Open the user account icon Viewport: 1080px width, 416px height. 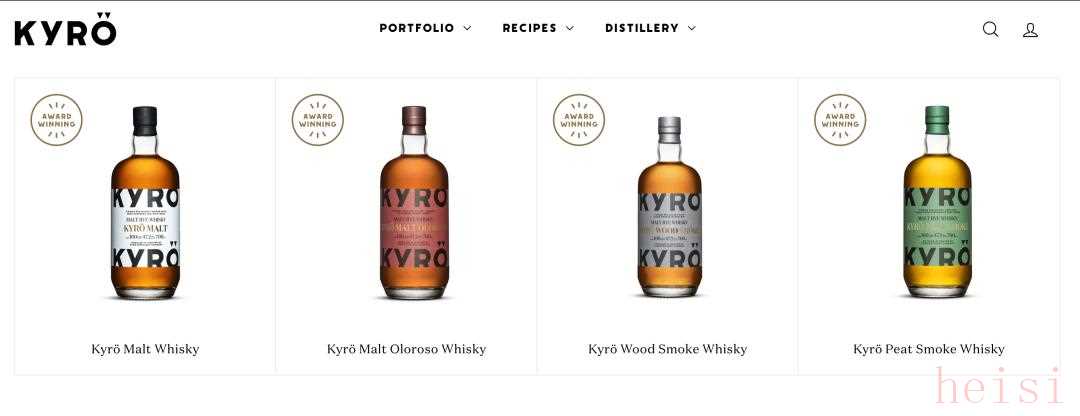(1030, 30)
